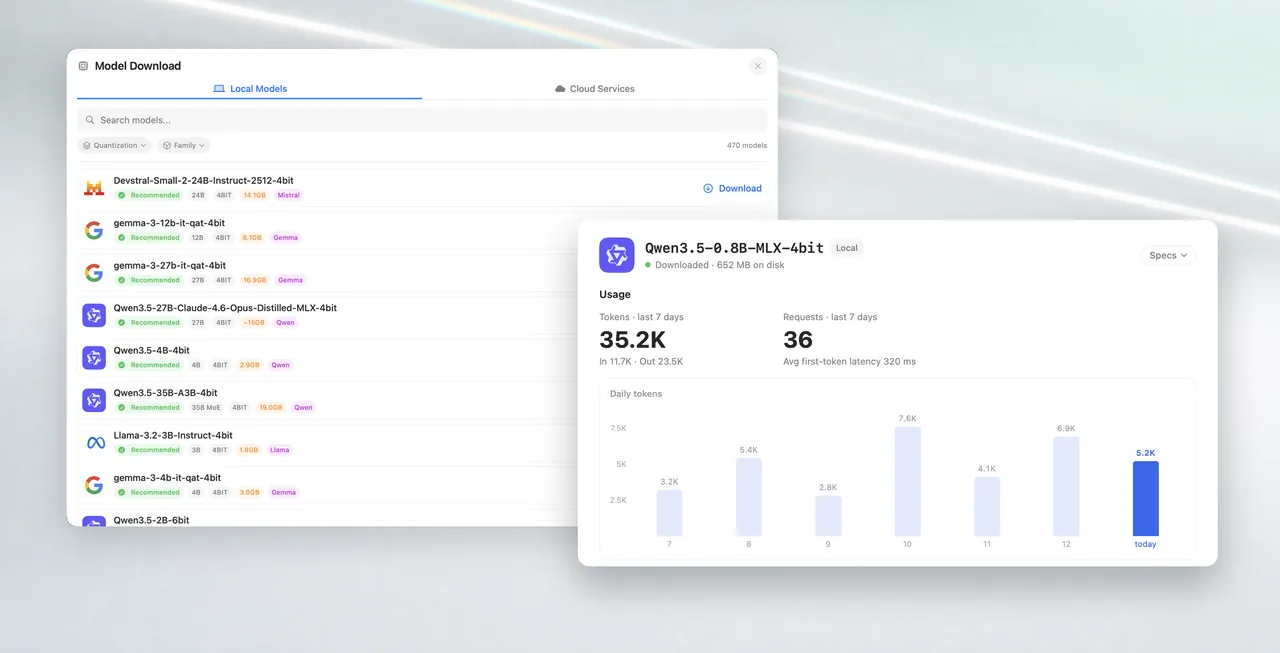Click the Recommended badge on Llama-3.2-3B-Instruct row
The height and width of the screenshot is (653, 1280).
[x=148, y=450]
